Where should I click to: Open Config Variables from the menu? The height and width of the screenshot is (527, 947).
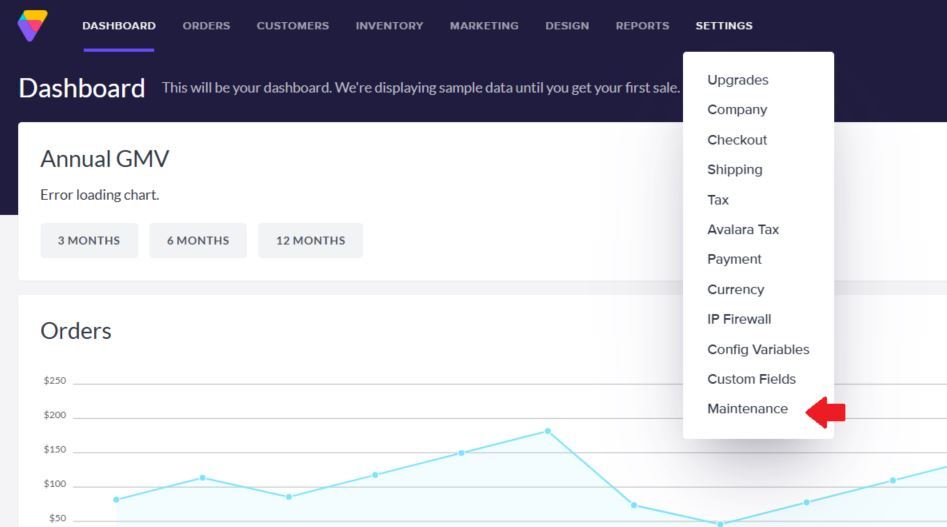[x=758, y=349]
